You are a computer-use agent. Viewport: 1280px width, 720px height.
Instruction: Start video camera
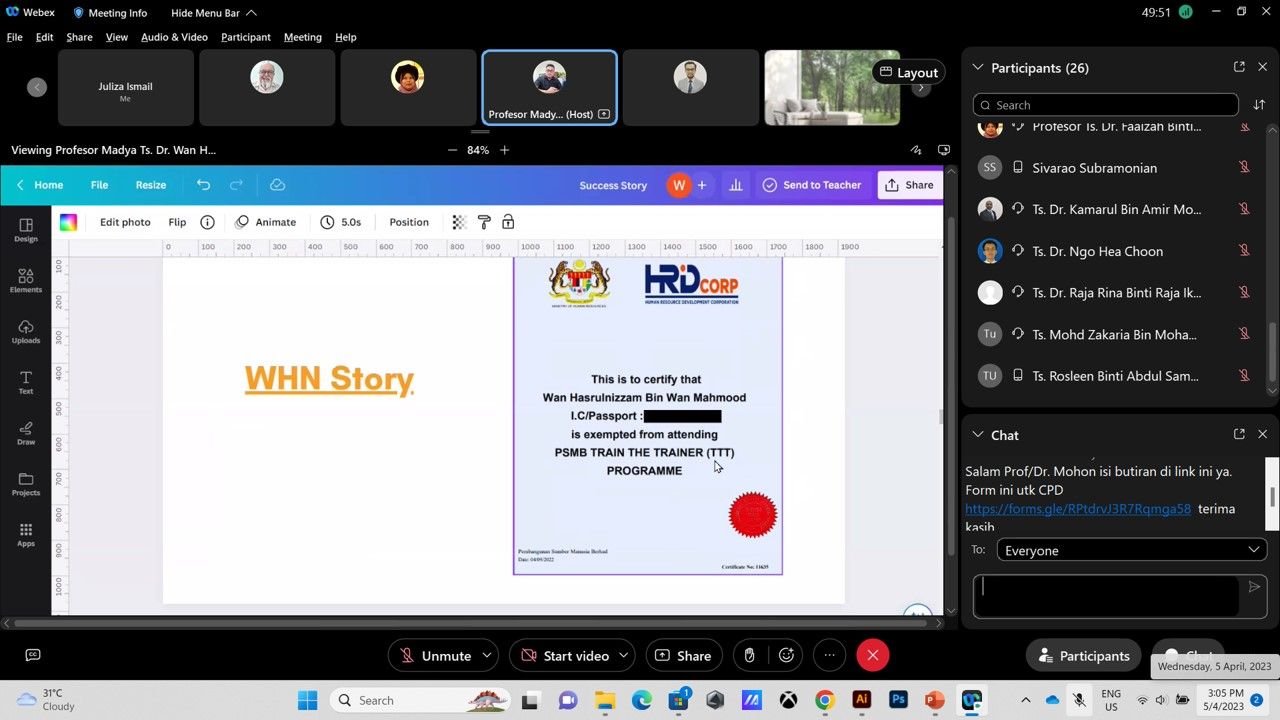[564, 656]
